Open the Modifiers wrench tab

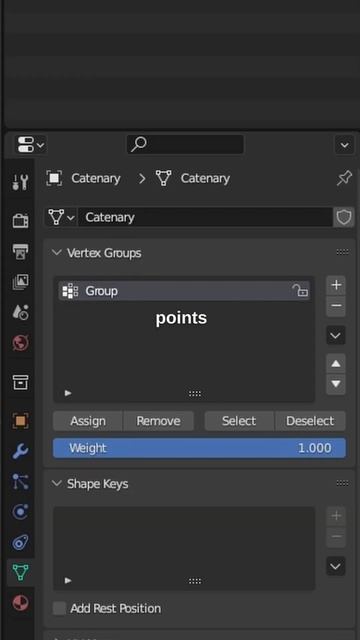tap(20, 451)
